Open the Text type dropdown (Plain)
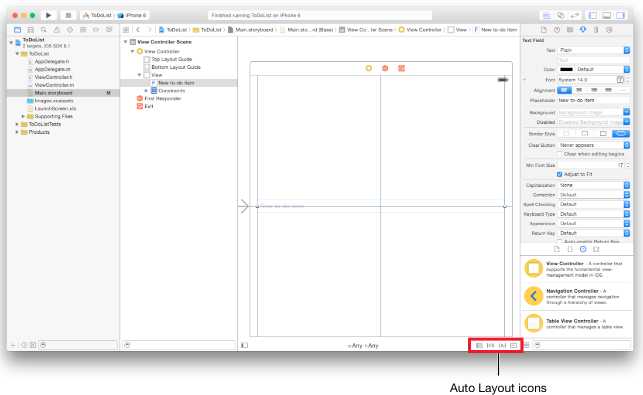This screenshot has height=395, width=643. (594, 50)
